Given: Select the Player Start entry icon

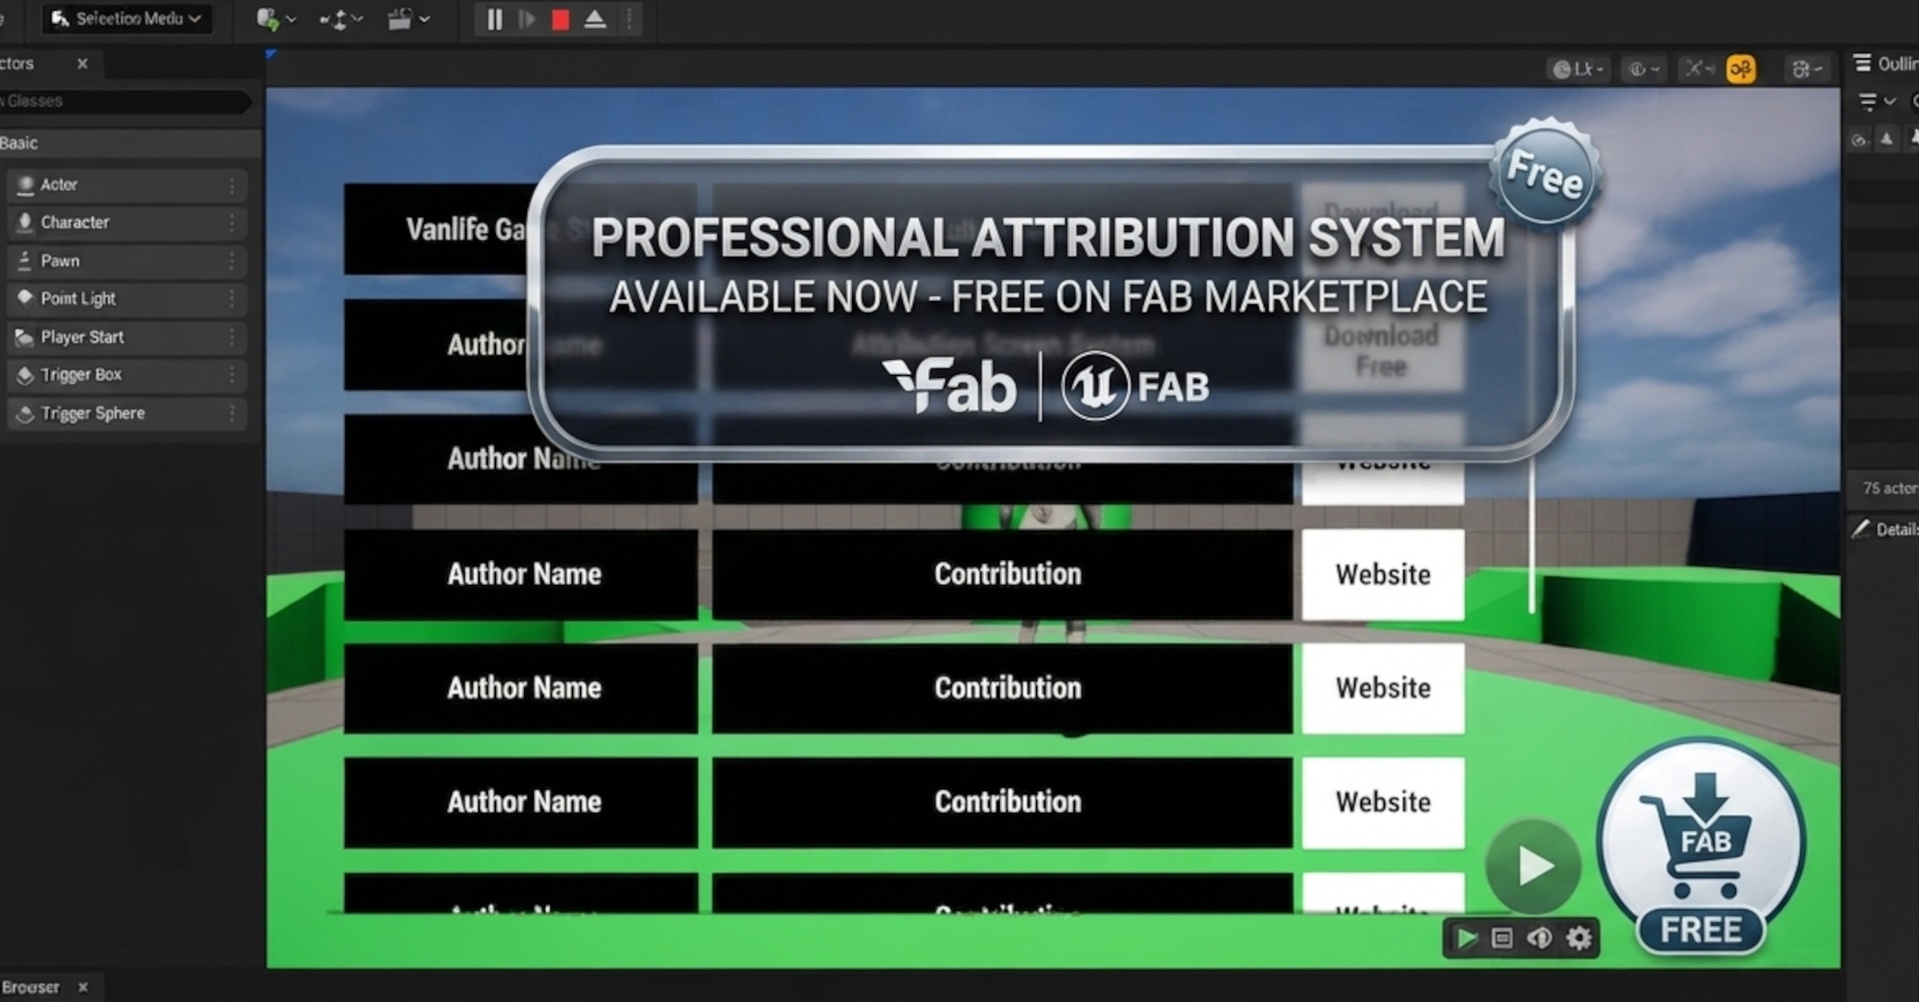Looking at the screenshot, I should coord(26,337).
